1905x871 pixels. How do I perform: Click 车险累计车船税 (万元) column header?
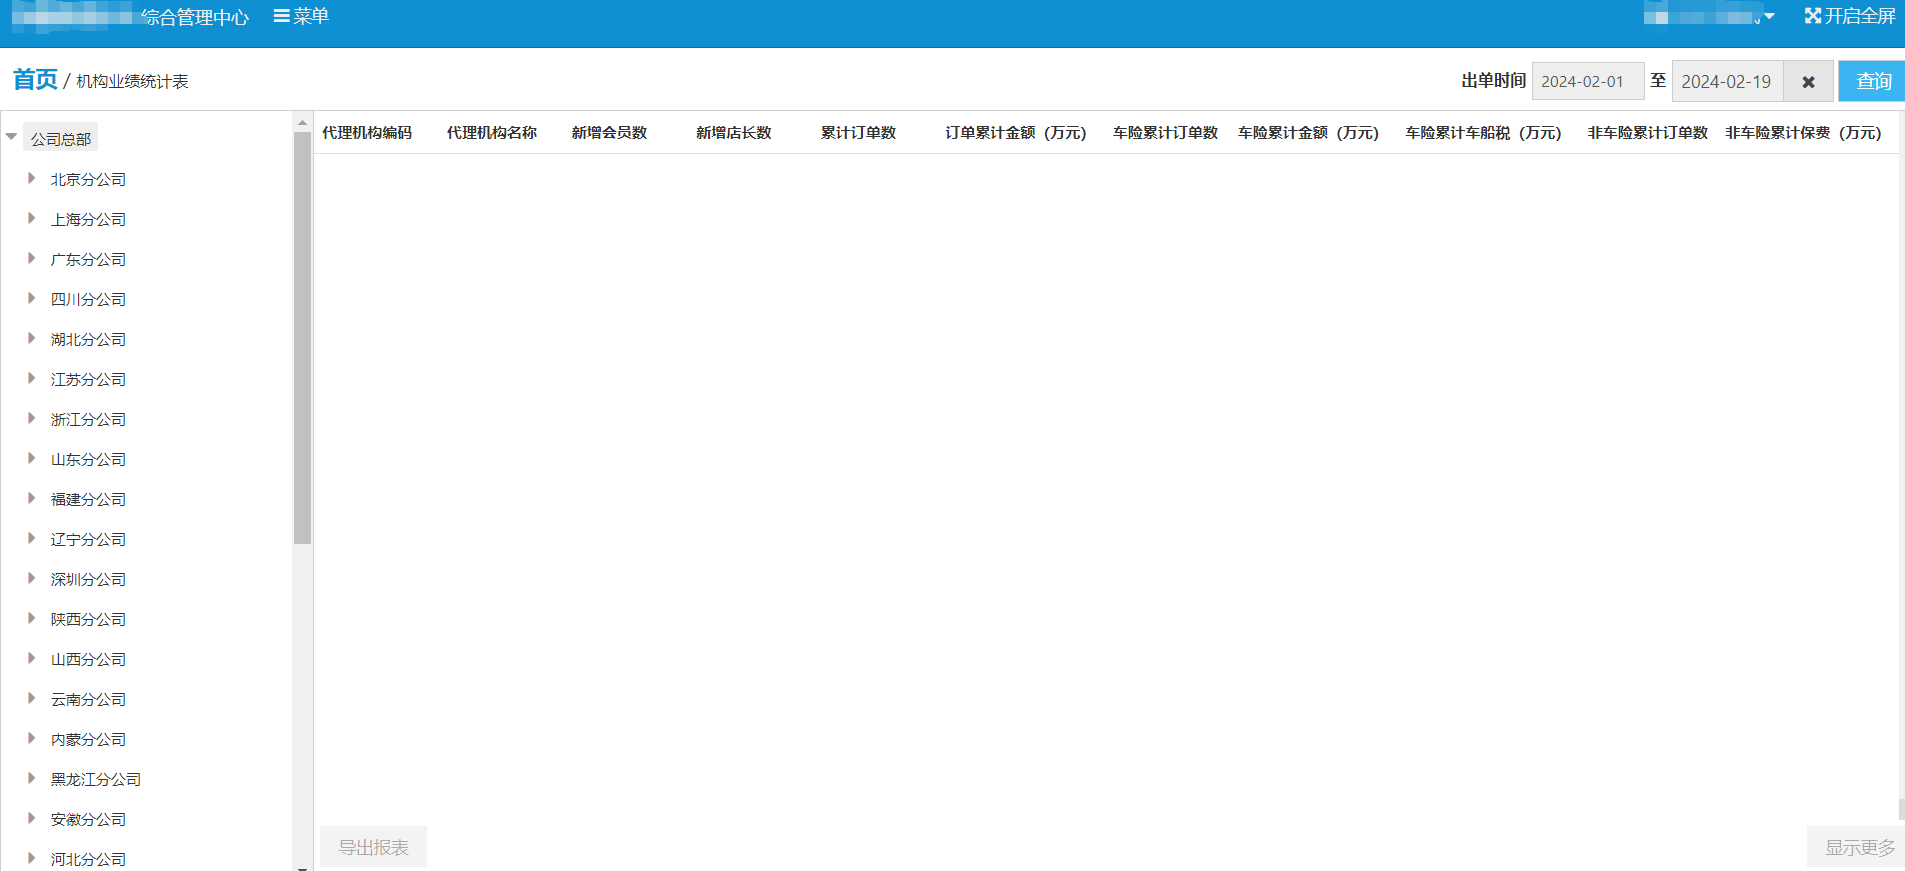pos(1483,133)
